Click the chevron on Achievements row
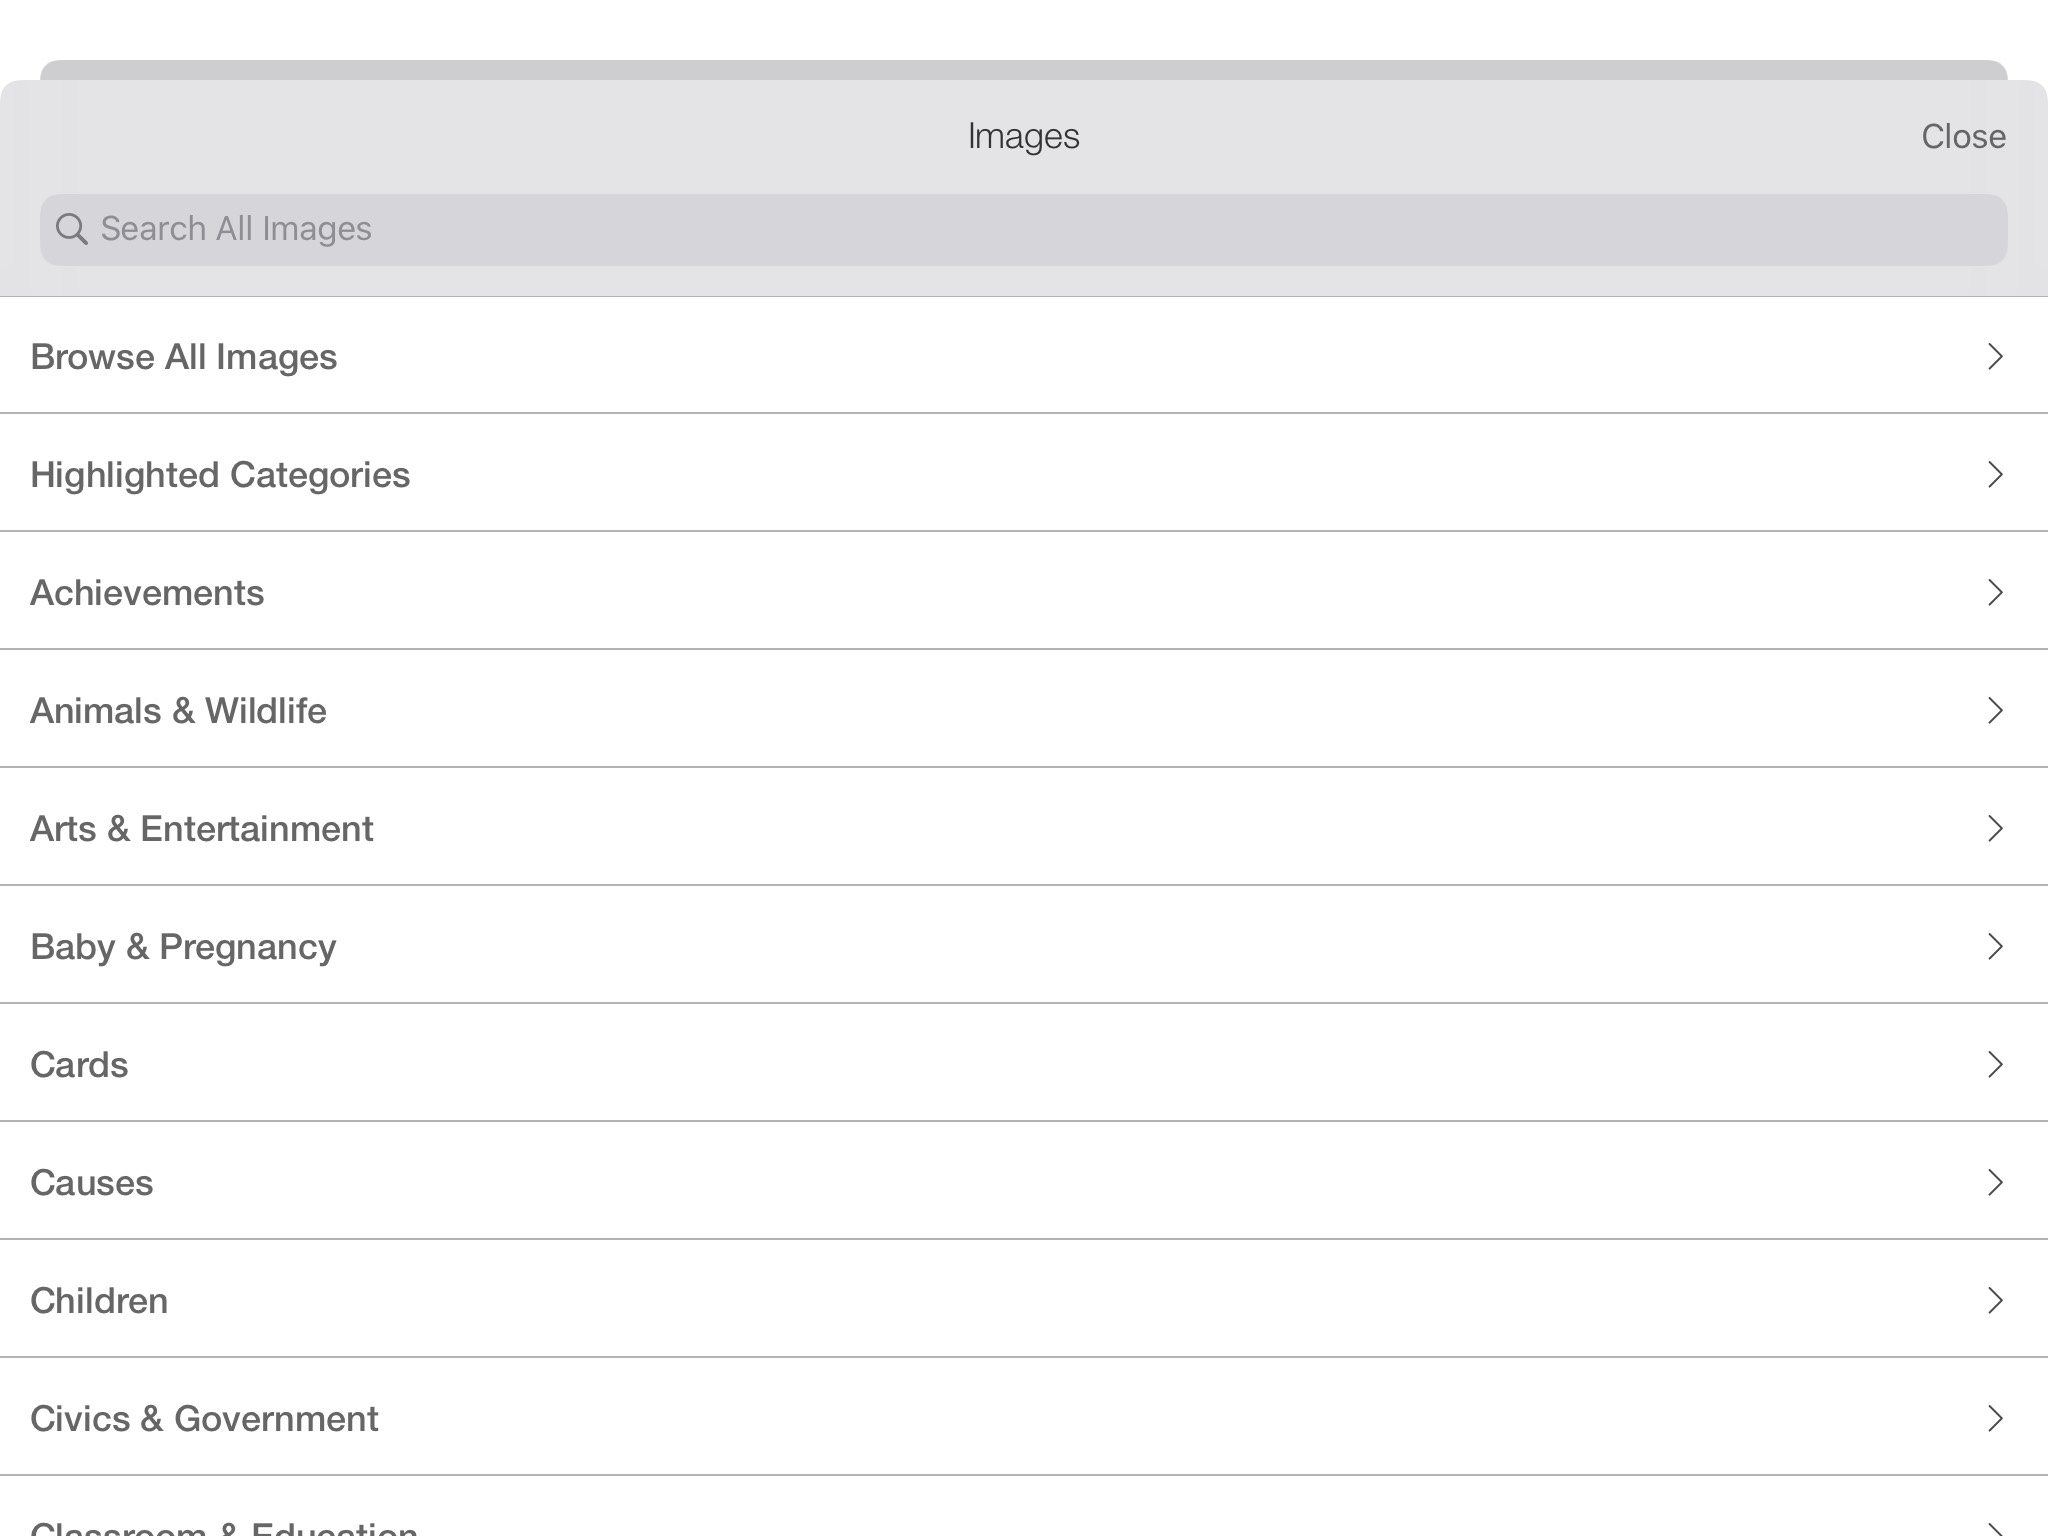Viewport: 2048px width, 1536px height. tap(1995, 593)
